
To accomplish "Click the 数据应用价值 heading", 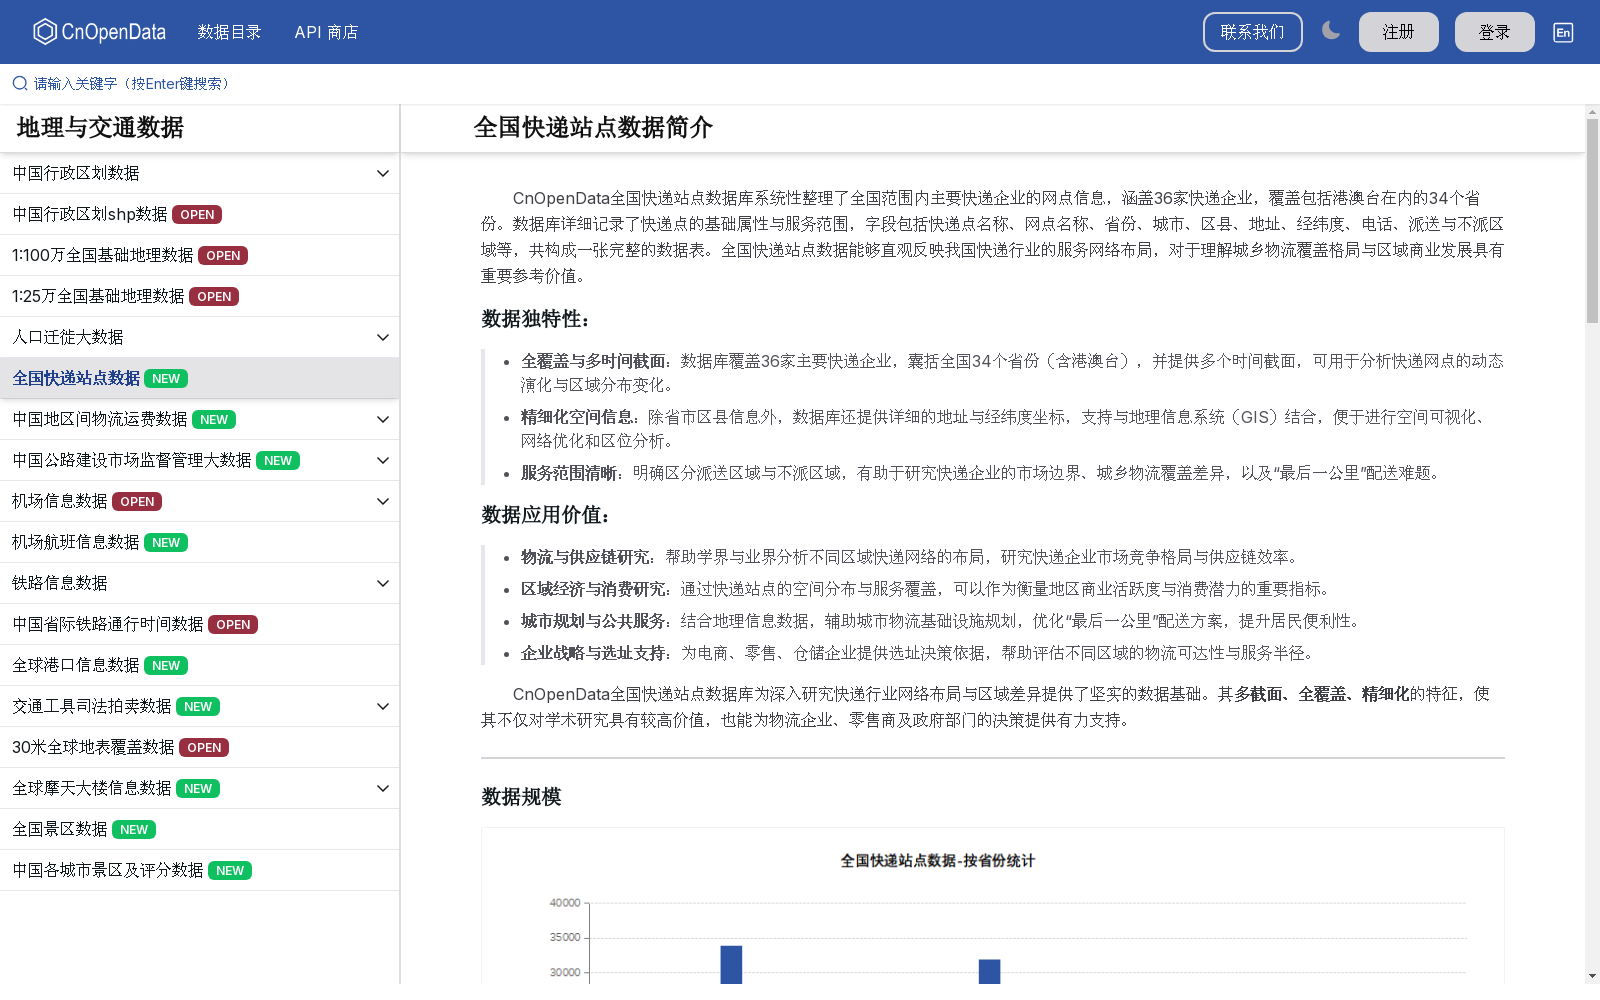I will click(x=545, y=514).
